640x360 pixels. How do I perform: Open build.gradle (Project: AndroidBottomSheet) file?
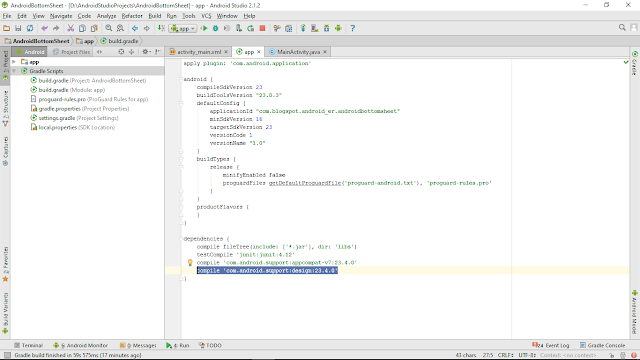pyautogui.click(x=88, y=80)
